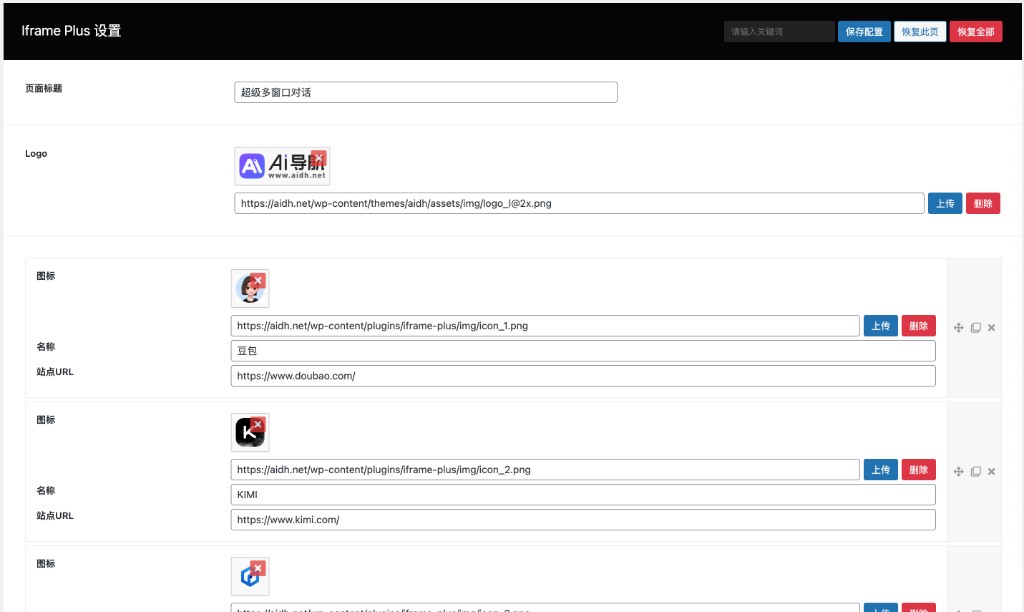
Task: Focus the keyword search box in header
Action: pos(778,32)
